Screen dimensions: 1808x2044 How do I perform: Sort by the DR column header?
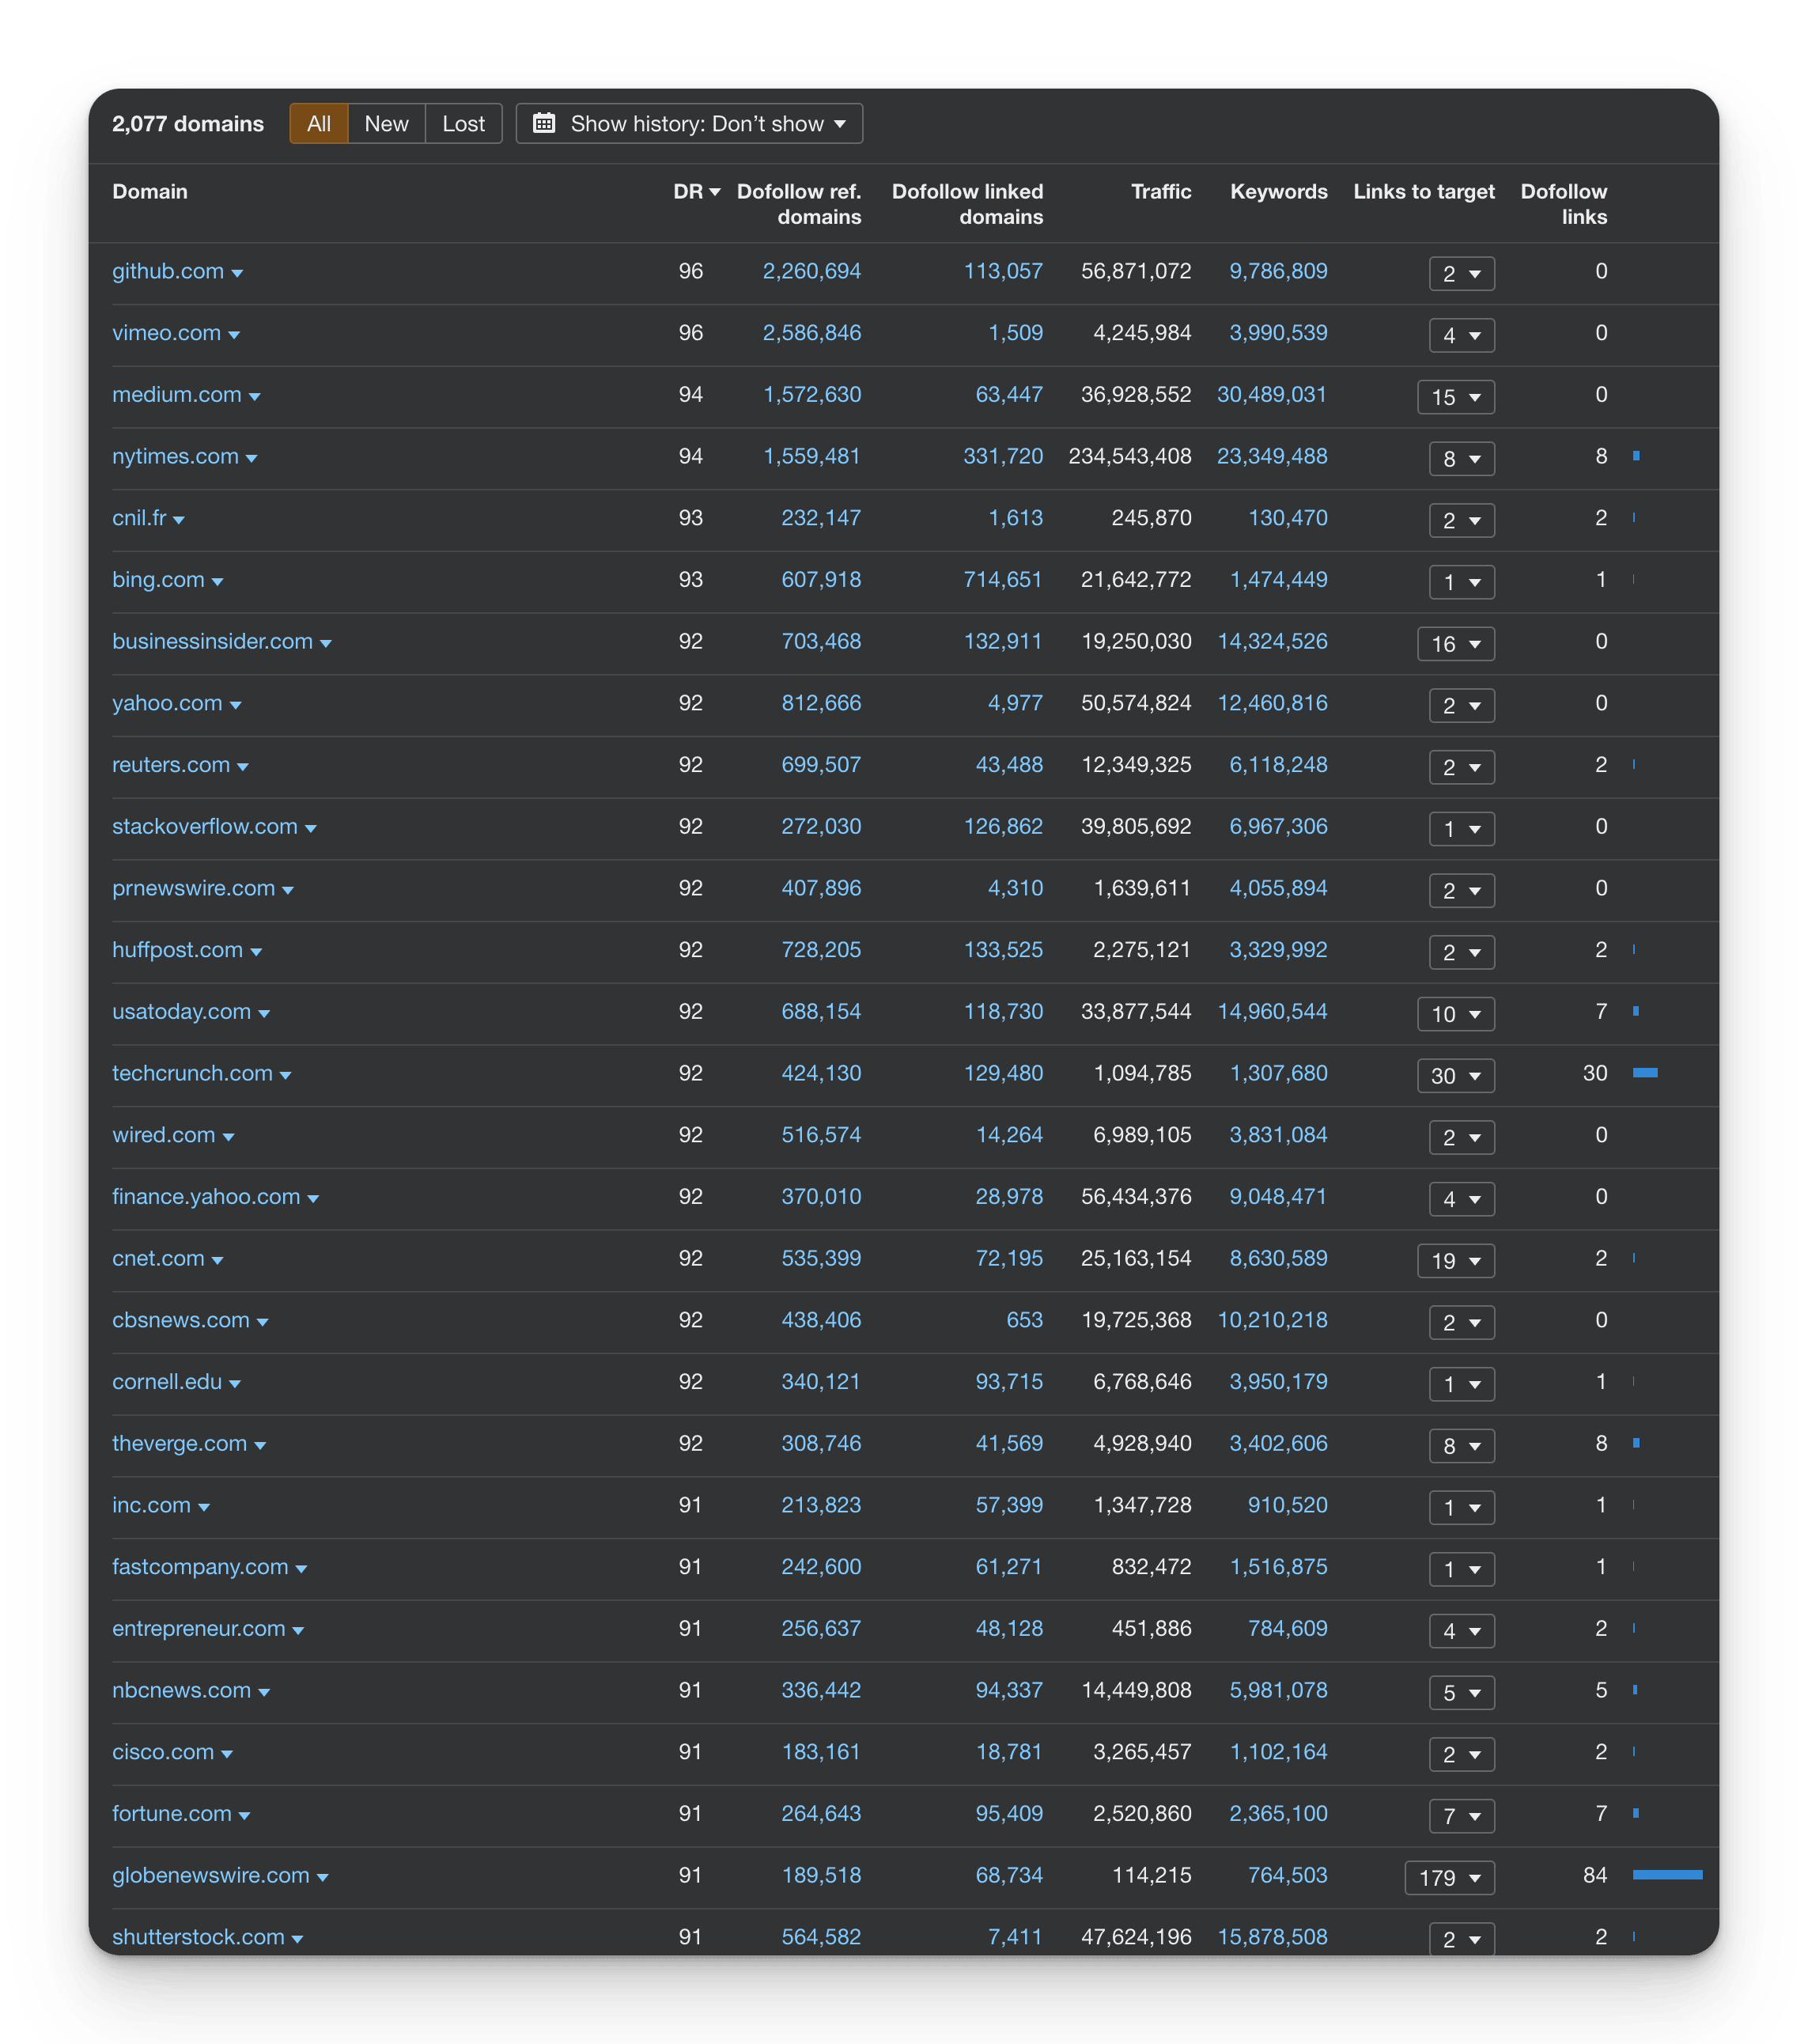point(696,191)
